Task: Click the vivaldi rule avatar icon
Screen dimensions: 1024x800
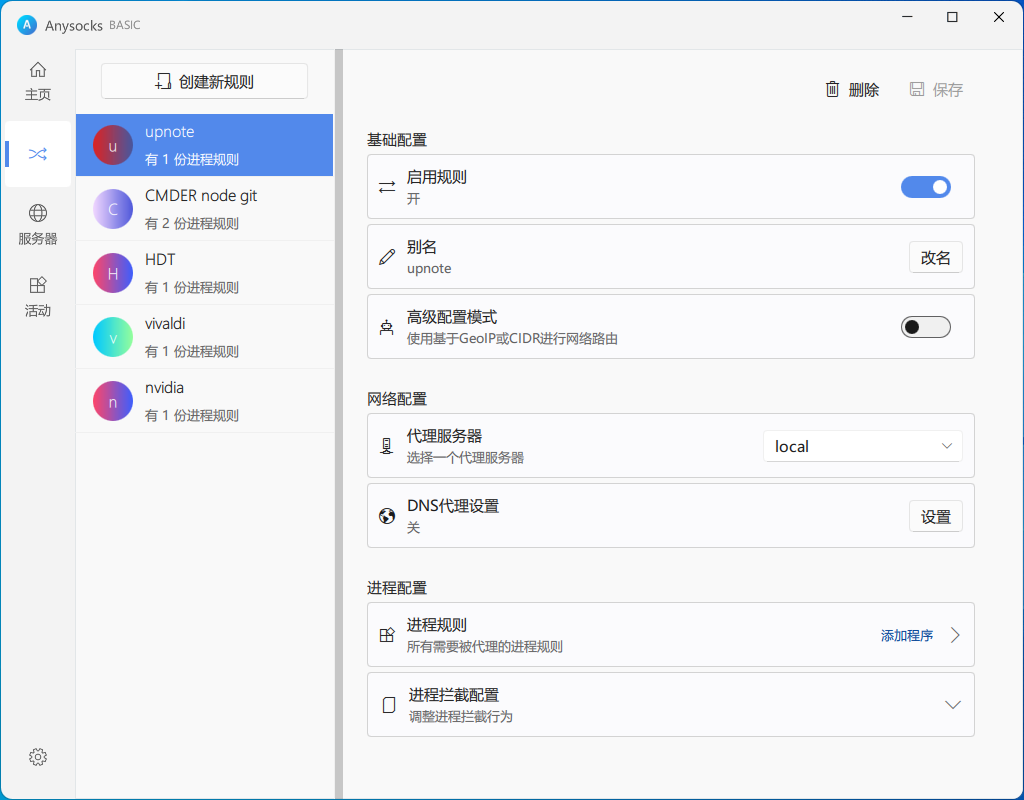Action: (113, 337)
